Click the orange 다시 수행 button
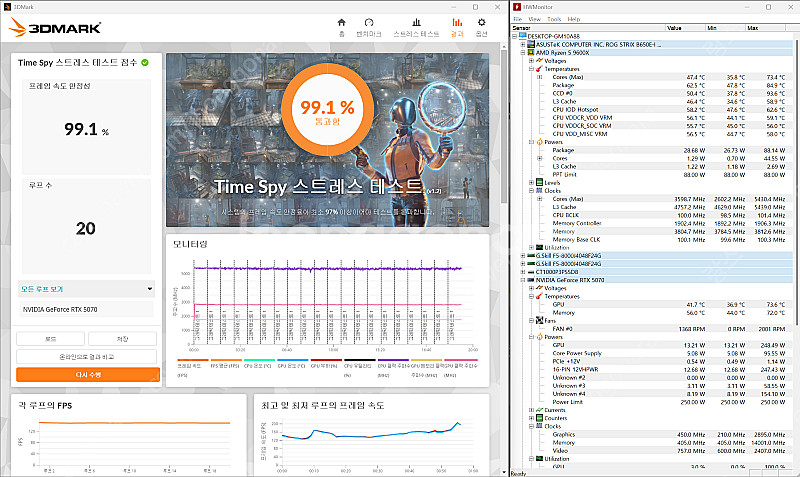This screenshot has width=800, height=477. (x=88, y=374)
